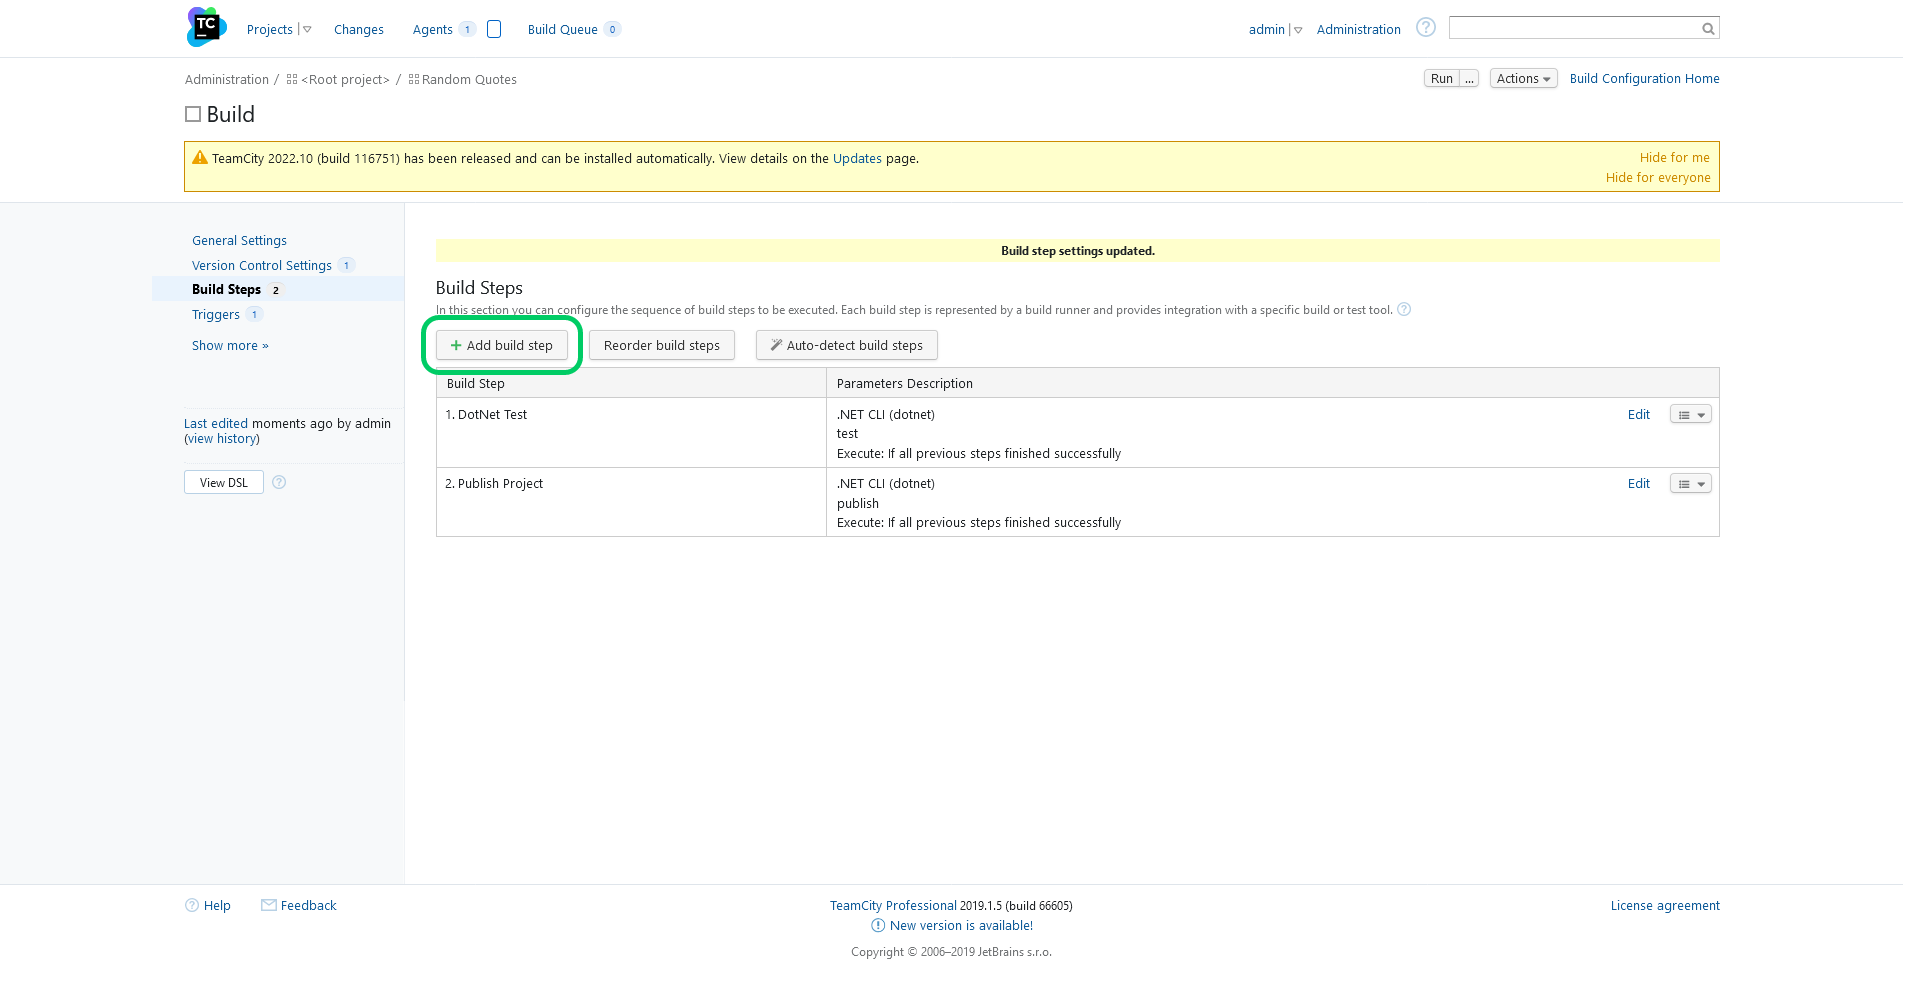Click view history link
The height and width of the screenshot is (995, 1920).
pos(222,439)
